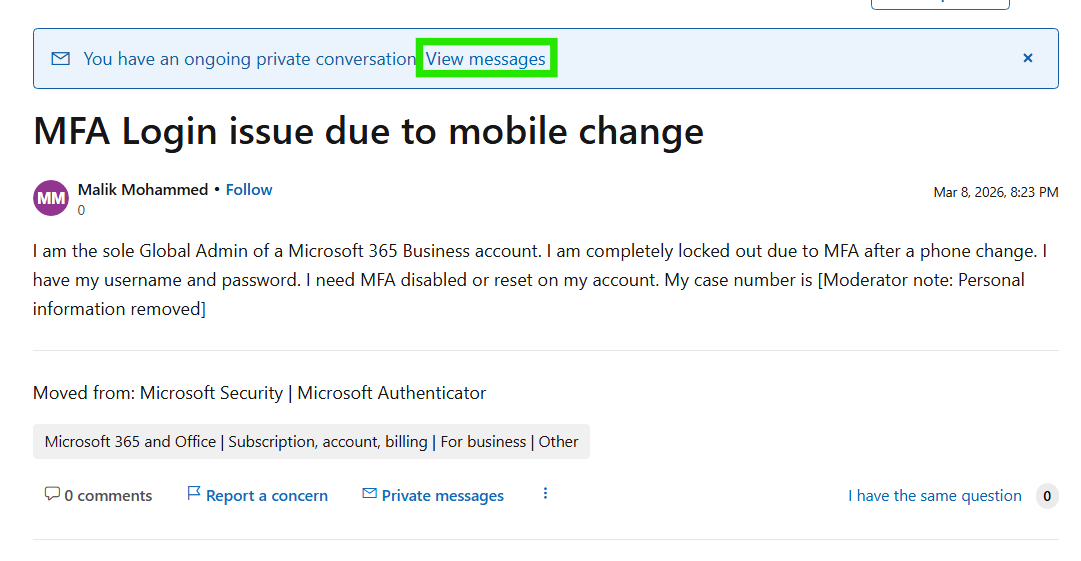This screenshot has height=561, width=1081.
Task: Open the View messages link
Action: tap(486, 59)
